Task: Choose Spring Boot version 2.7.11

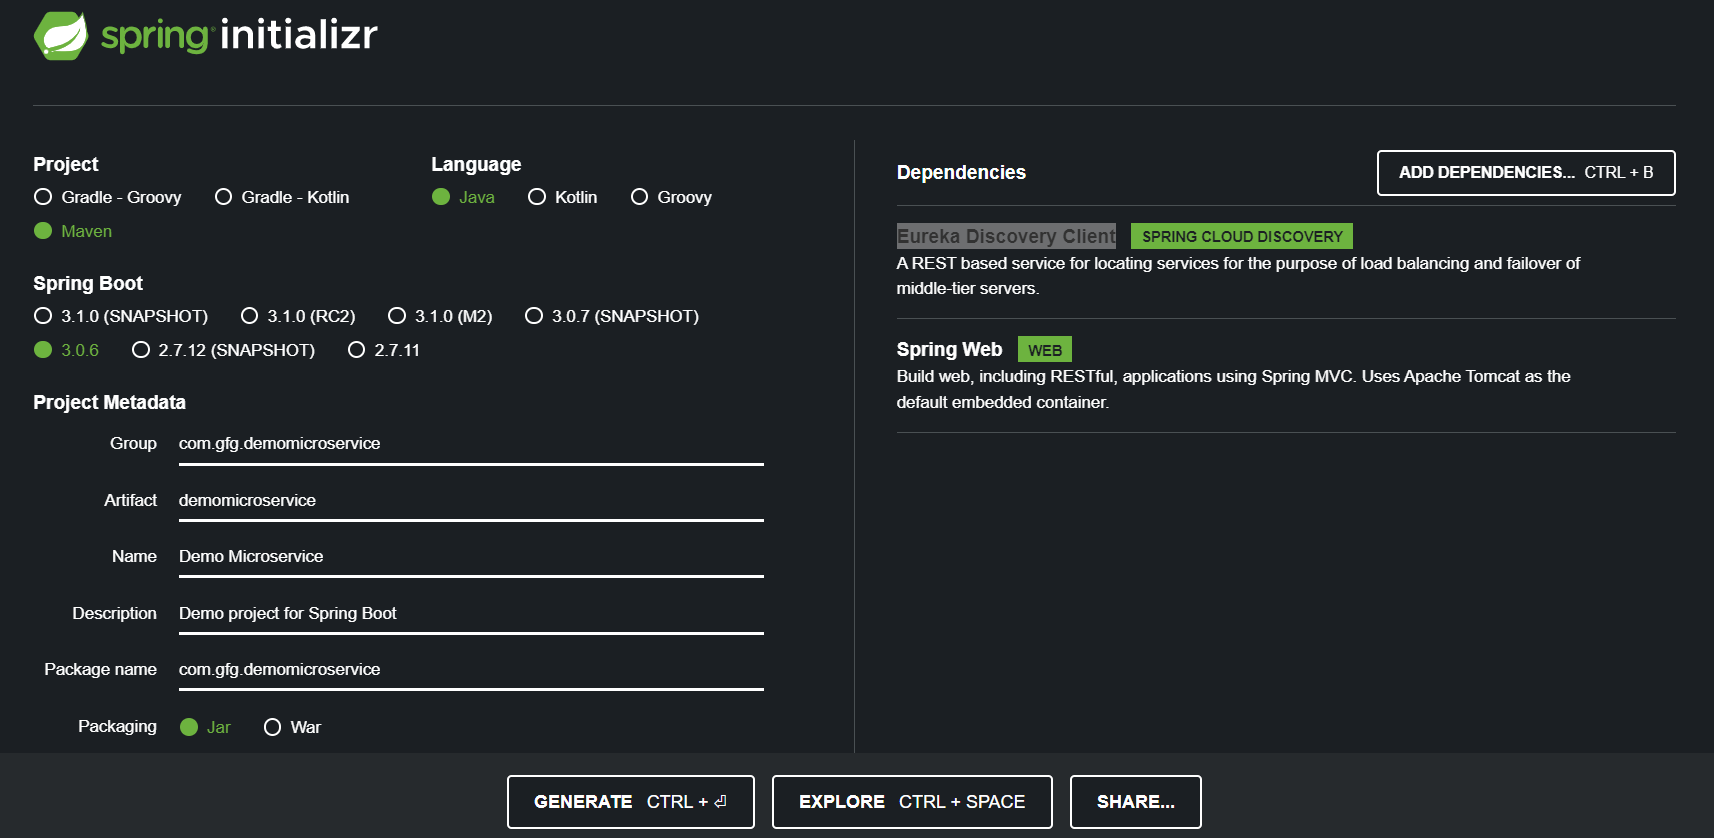Action: pos(356,350)
